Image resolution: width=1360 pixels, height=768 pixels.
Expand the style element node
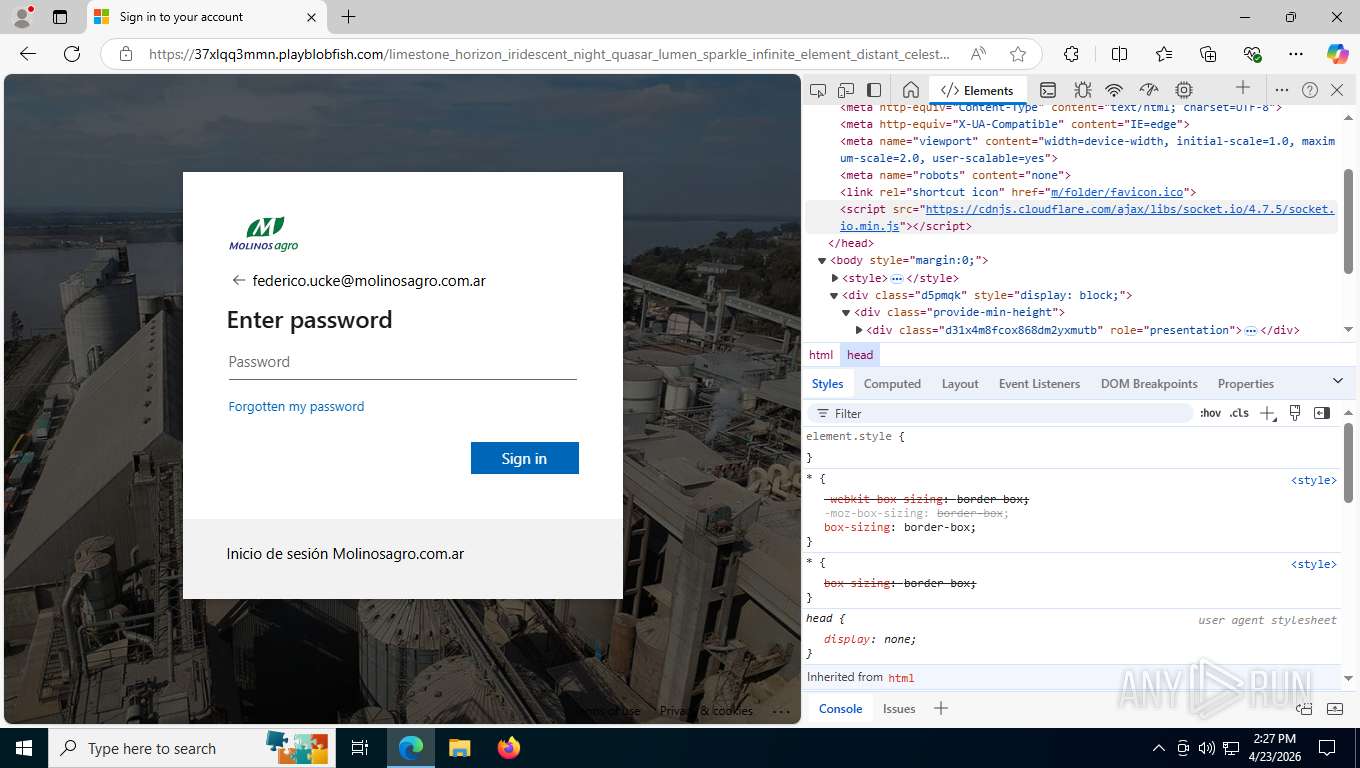[835, 278]
